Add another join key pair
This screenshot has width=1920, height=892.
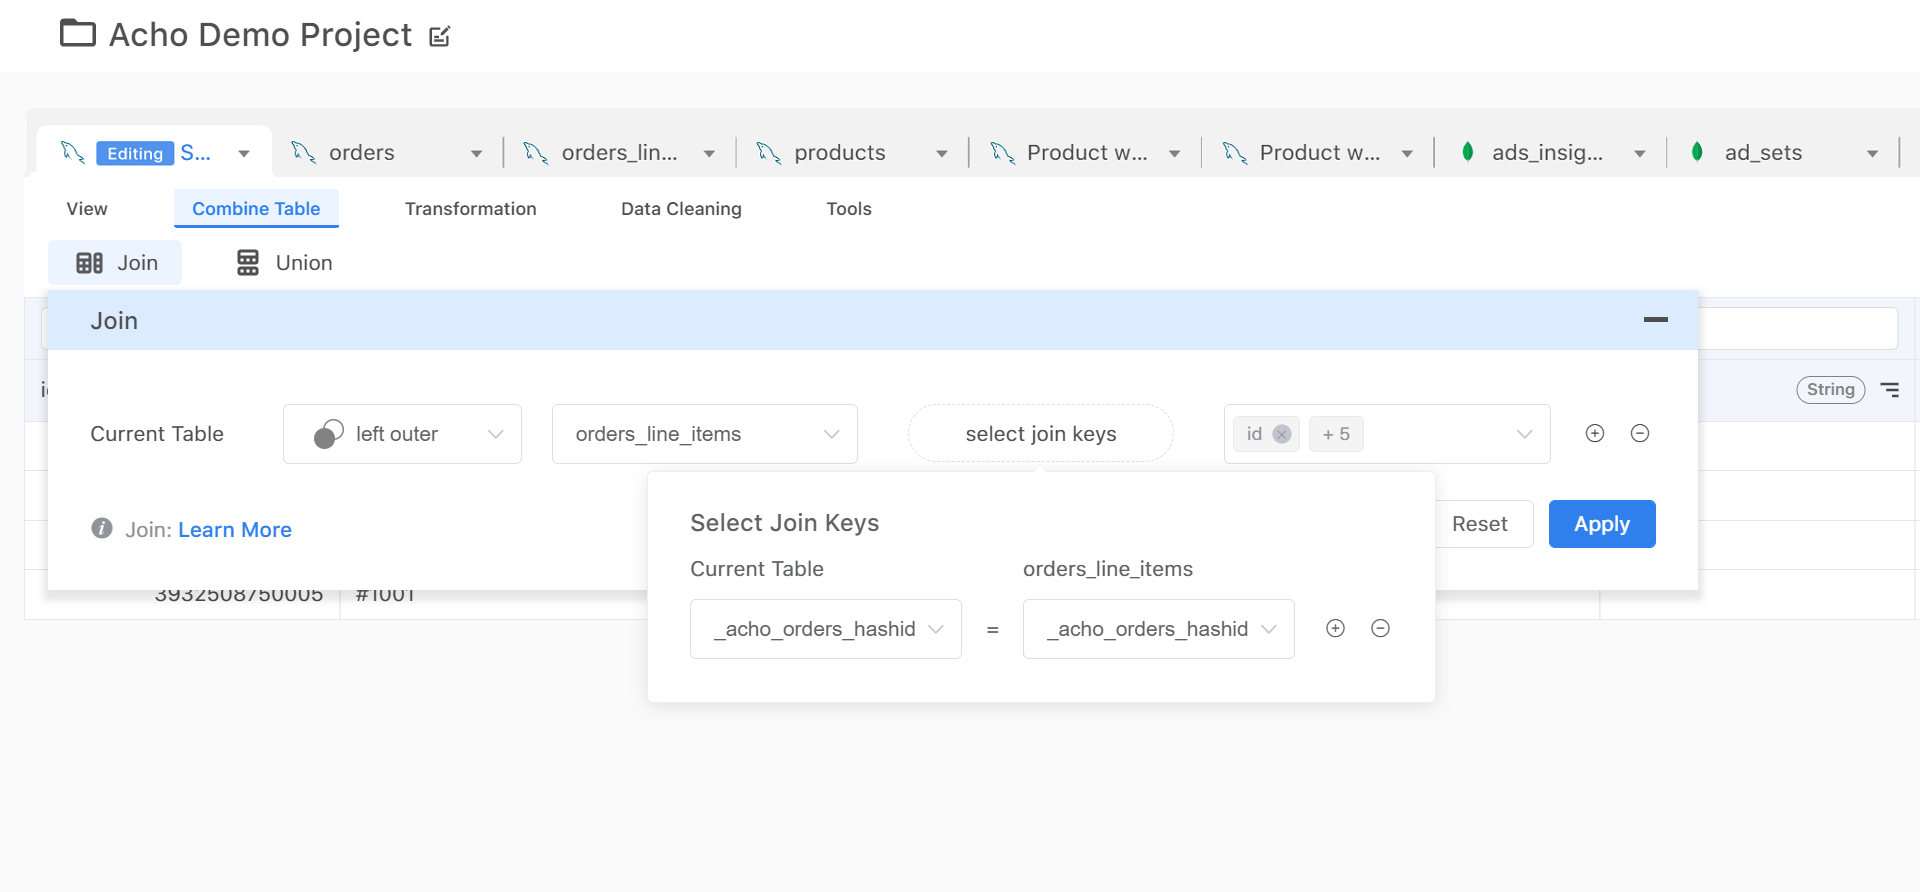click(x=1335, y=628)
